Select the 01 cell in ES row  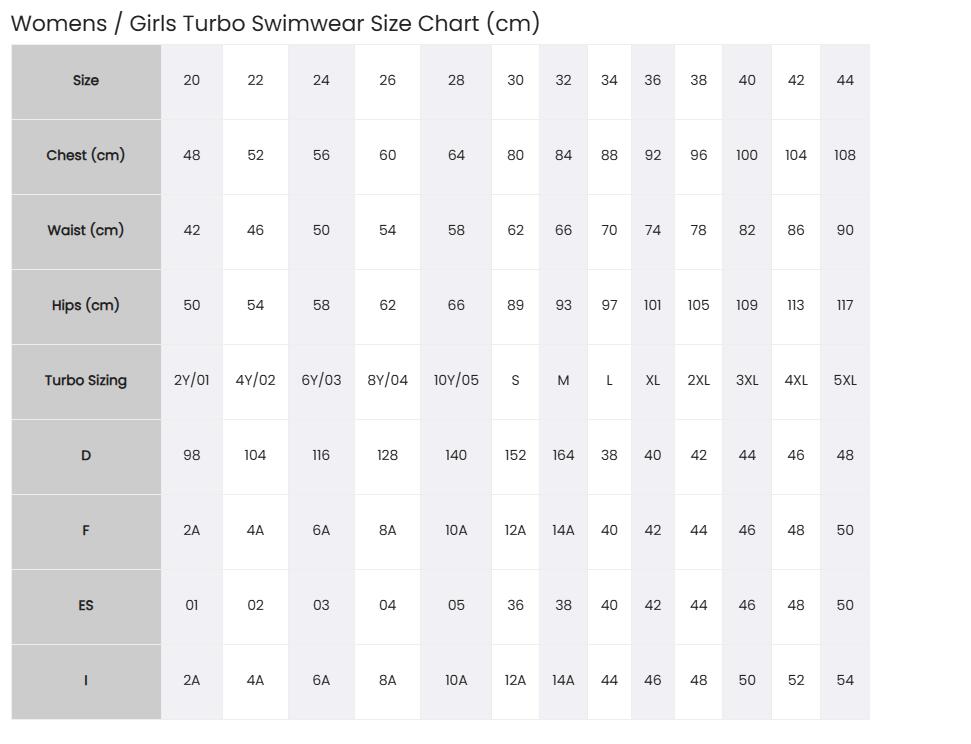(192, 606)
